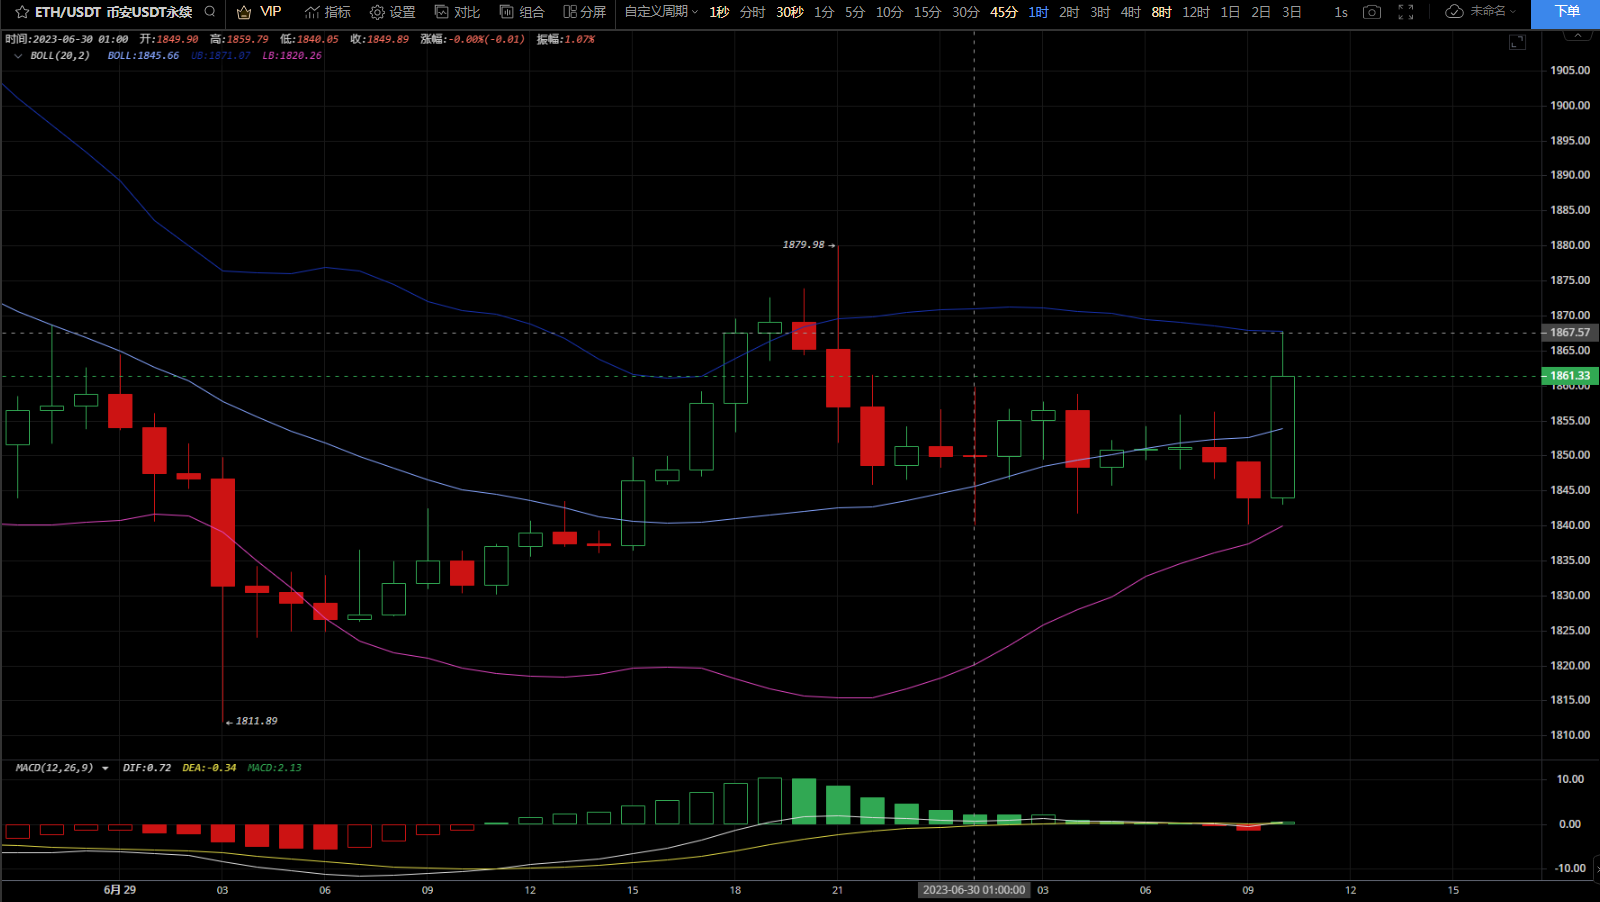This screenshot has width=1600, height=902.
Task: Click the VIP crown icon
Action: tap(244, 12)
